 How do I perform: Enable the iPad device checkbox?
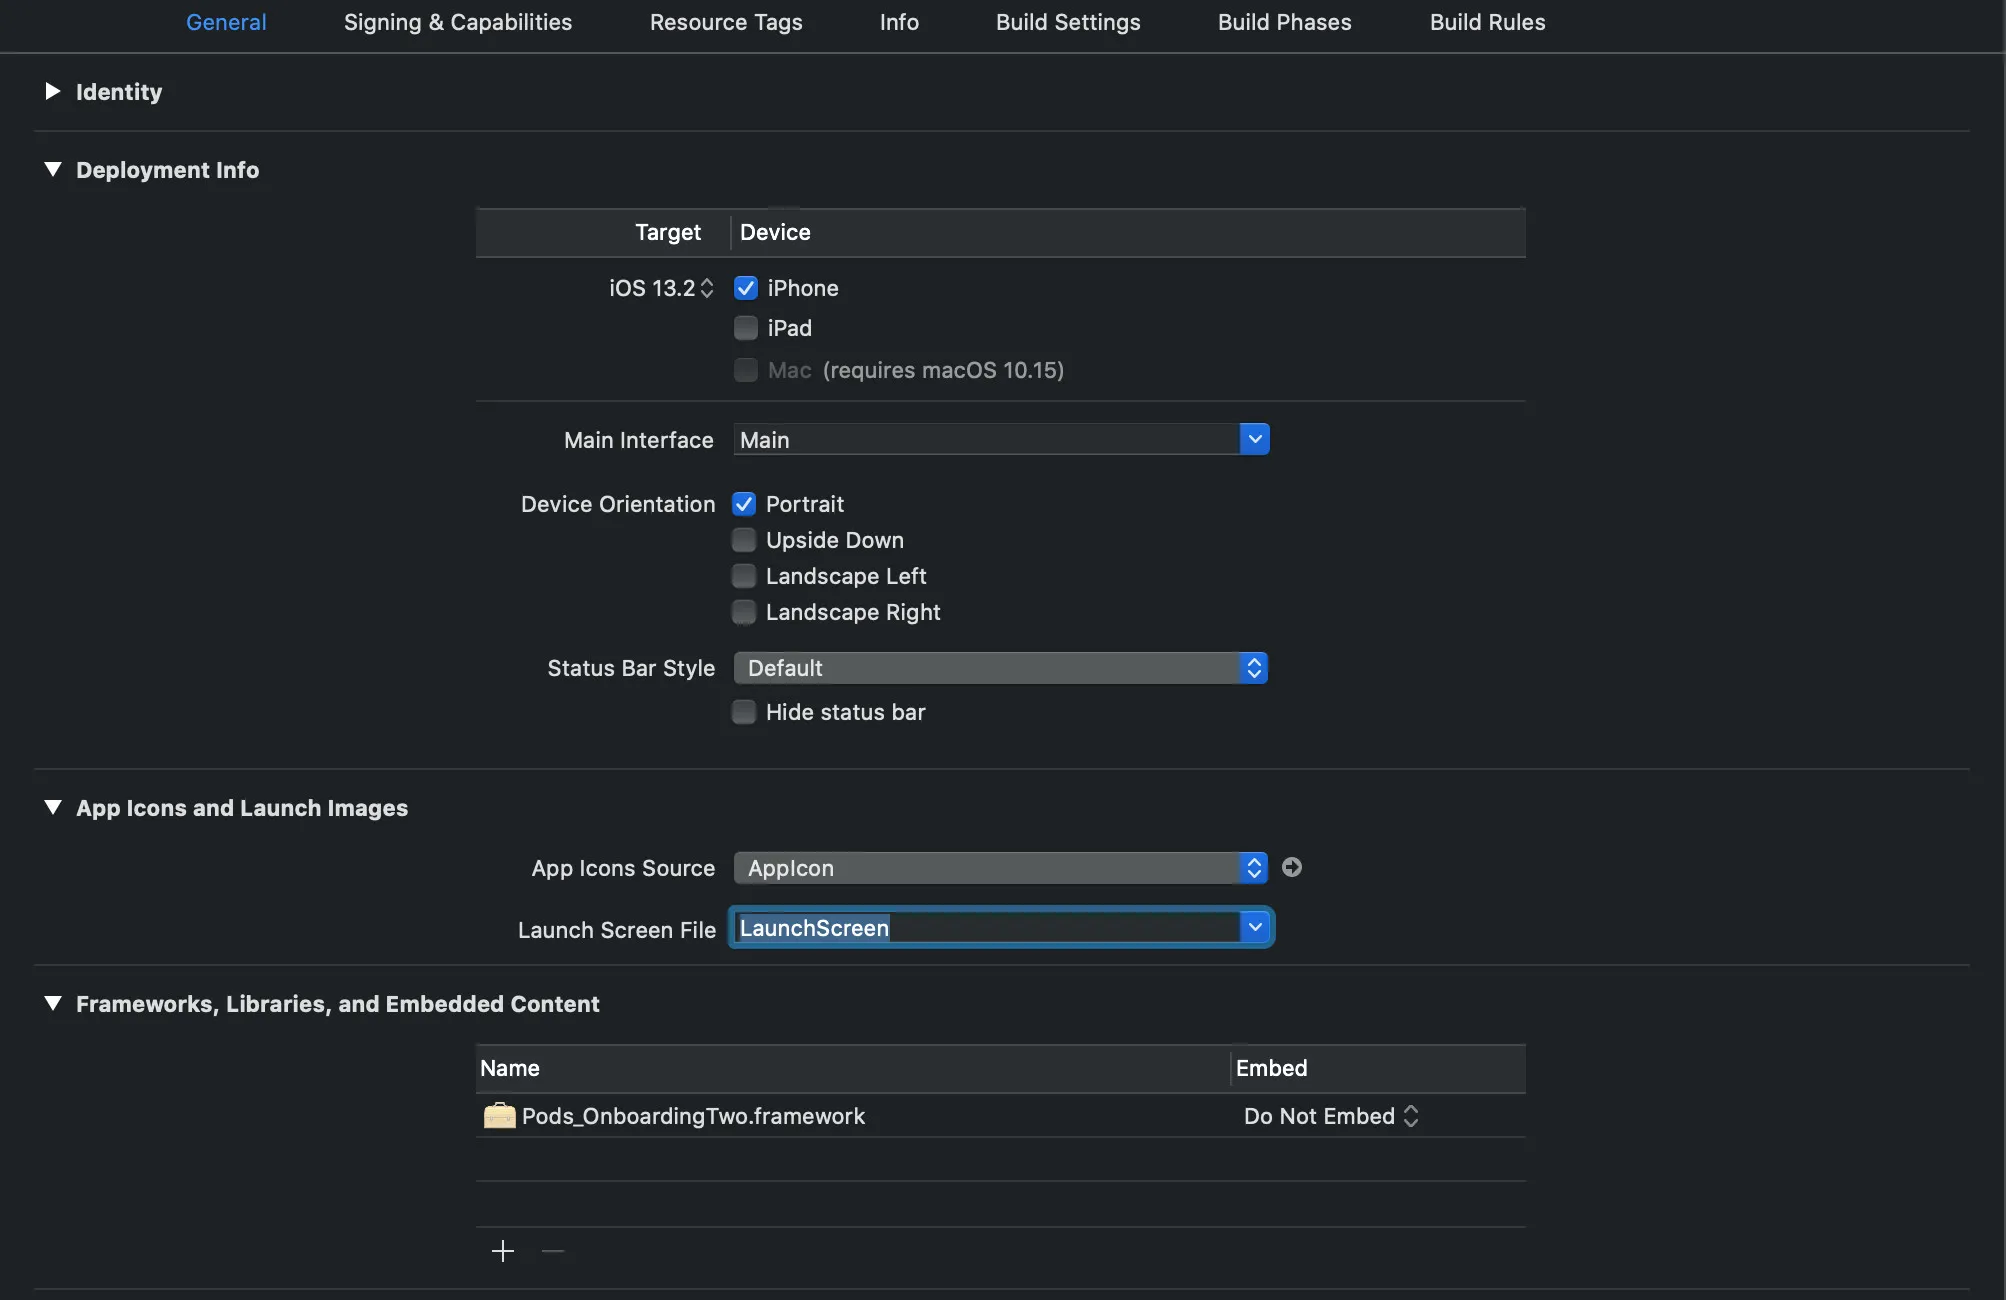point(746,328)
